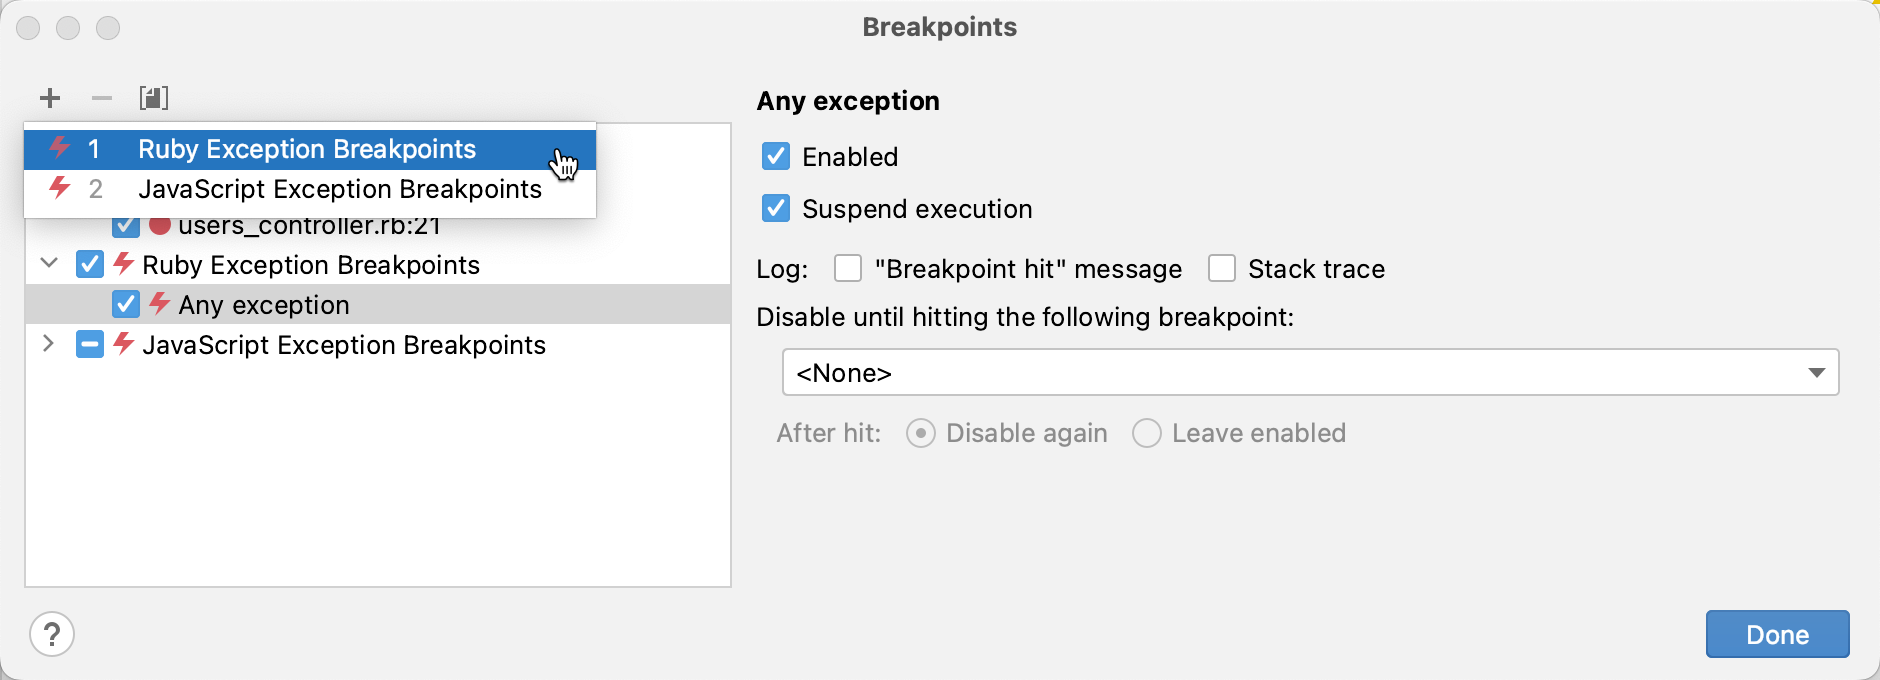Select the Leave enabled radio button
Image resolution: width=1880 pixels, height=680 pixels.
(x=1146, y=433)
